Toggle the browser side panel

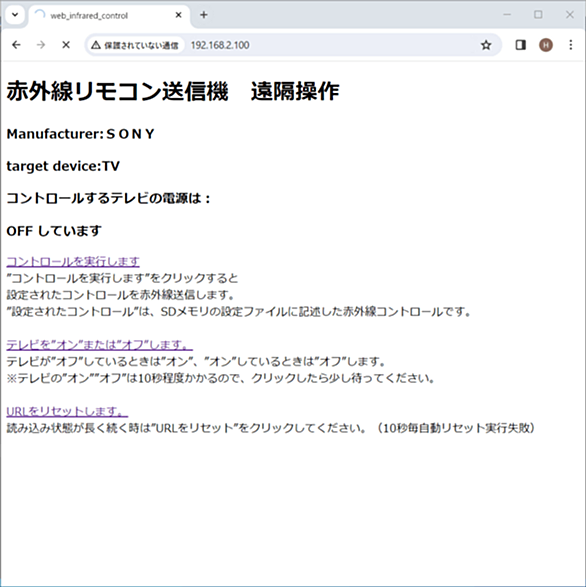point(520,45)
